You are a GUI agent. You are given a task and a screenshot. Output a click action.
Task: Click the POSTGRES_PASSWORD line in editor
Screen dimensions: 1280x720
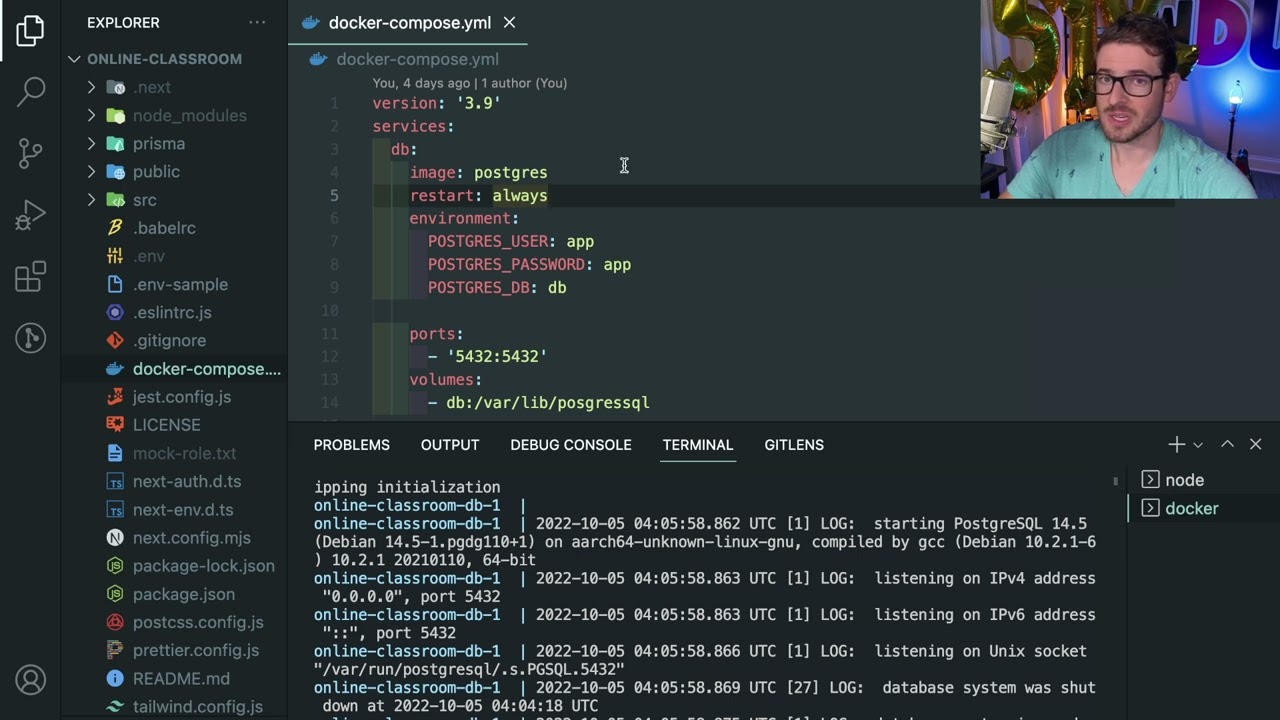coord(529,264)
